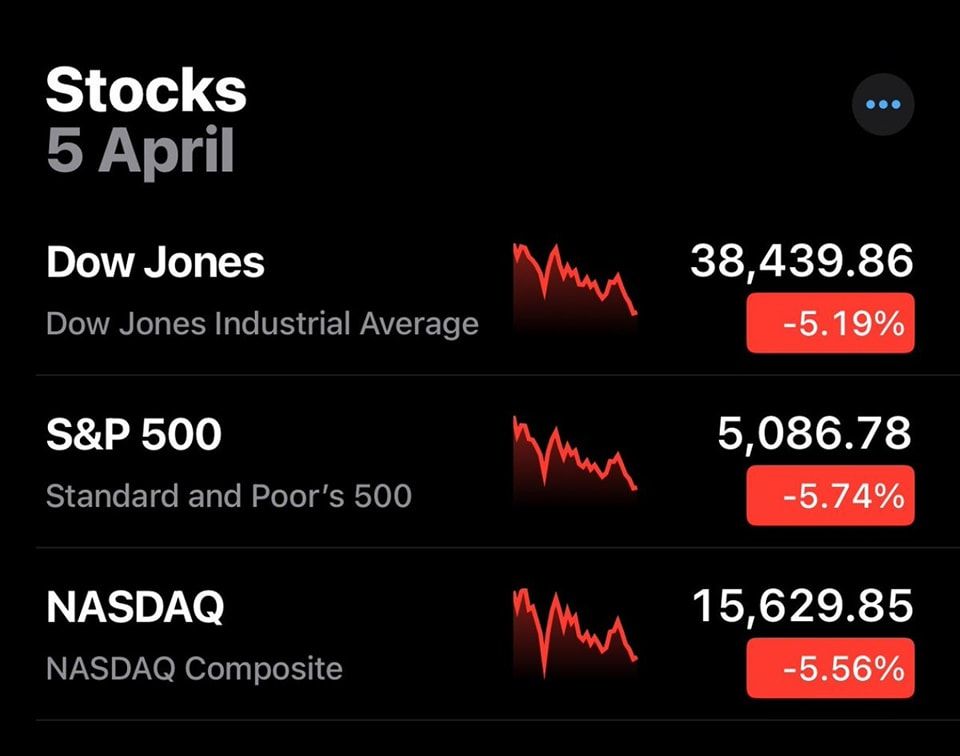The width and height of the screenshot is (960, 756).
Task: Select the S&P 500 ticker name
Action: 133,435
